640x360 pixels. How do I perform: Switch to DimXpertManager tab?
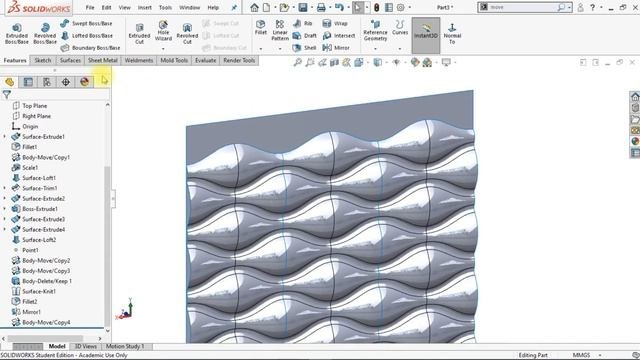click(66, 82)
